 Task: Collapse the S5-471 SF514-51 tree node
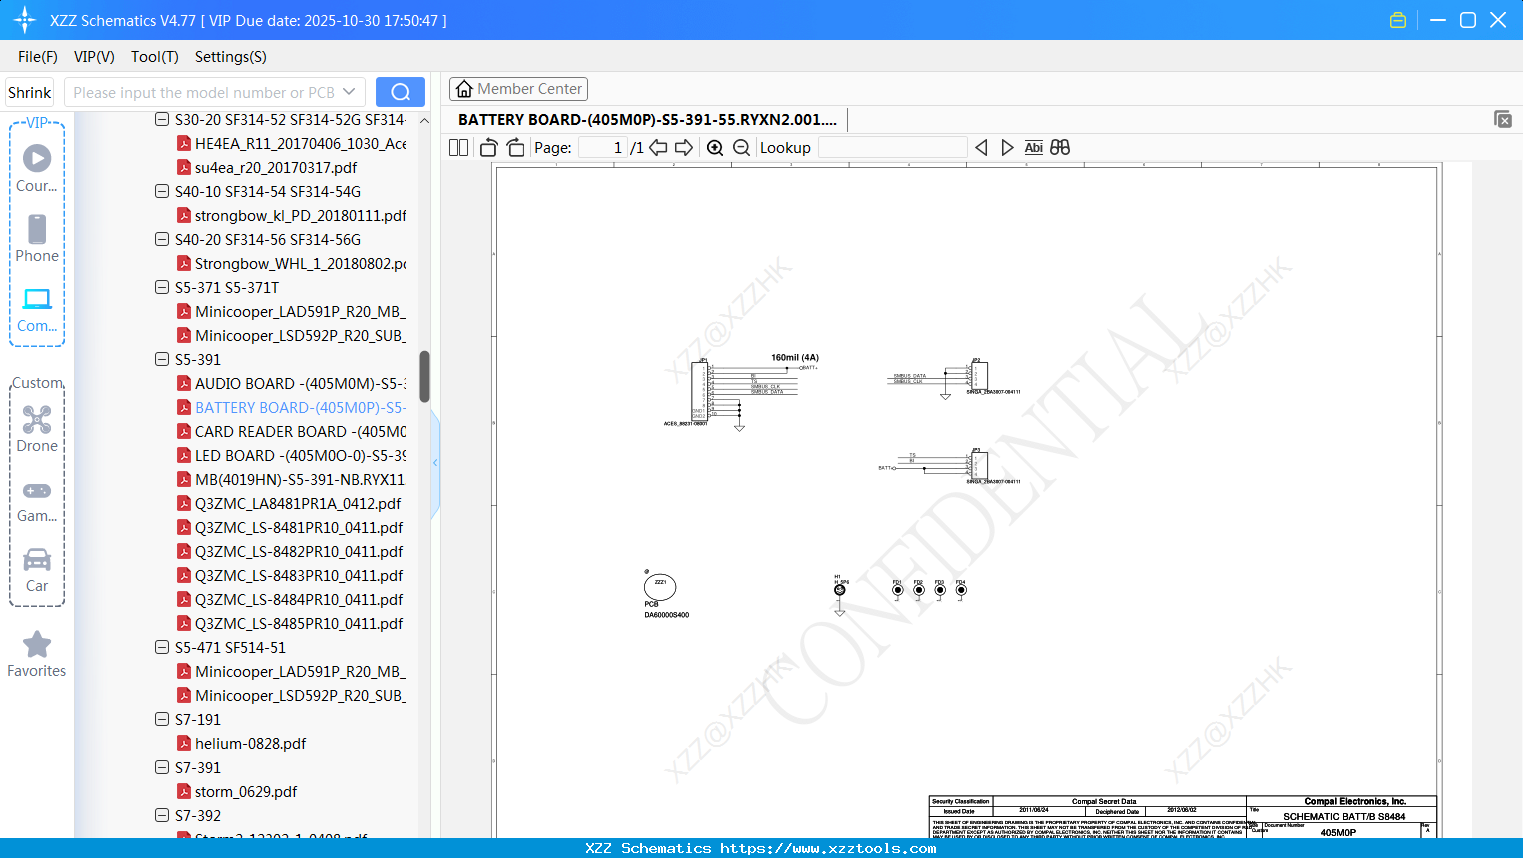[x=162, y=647]
